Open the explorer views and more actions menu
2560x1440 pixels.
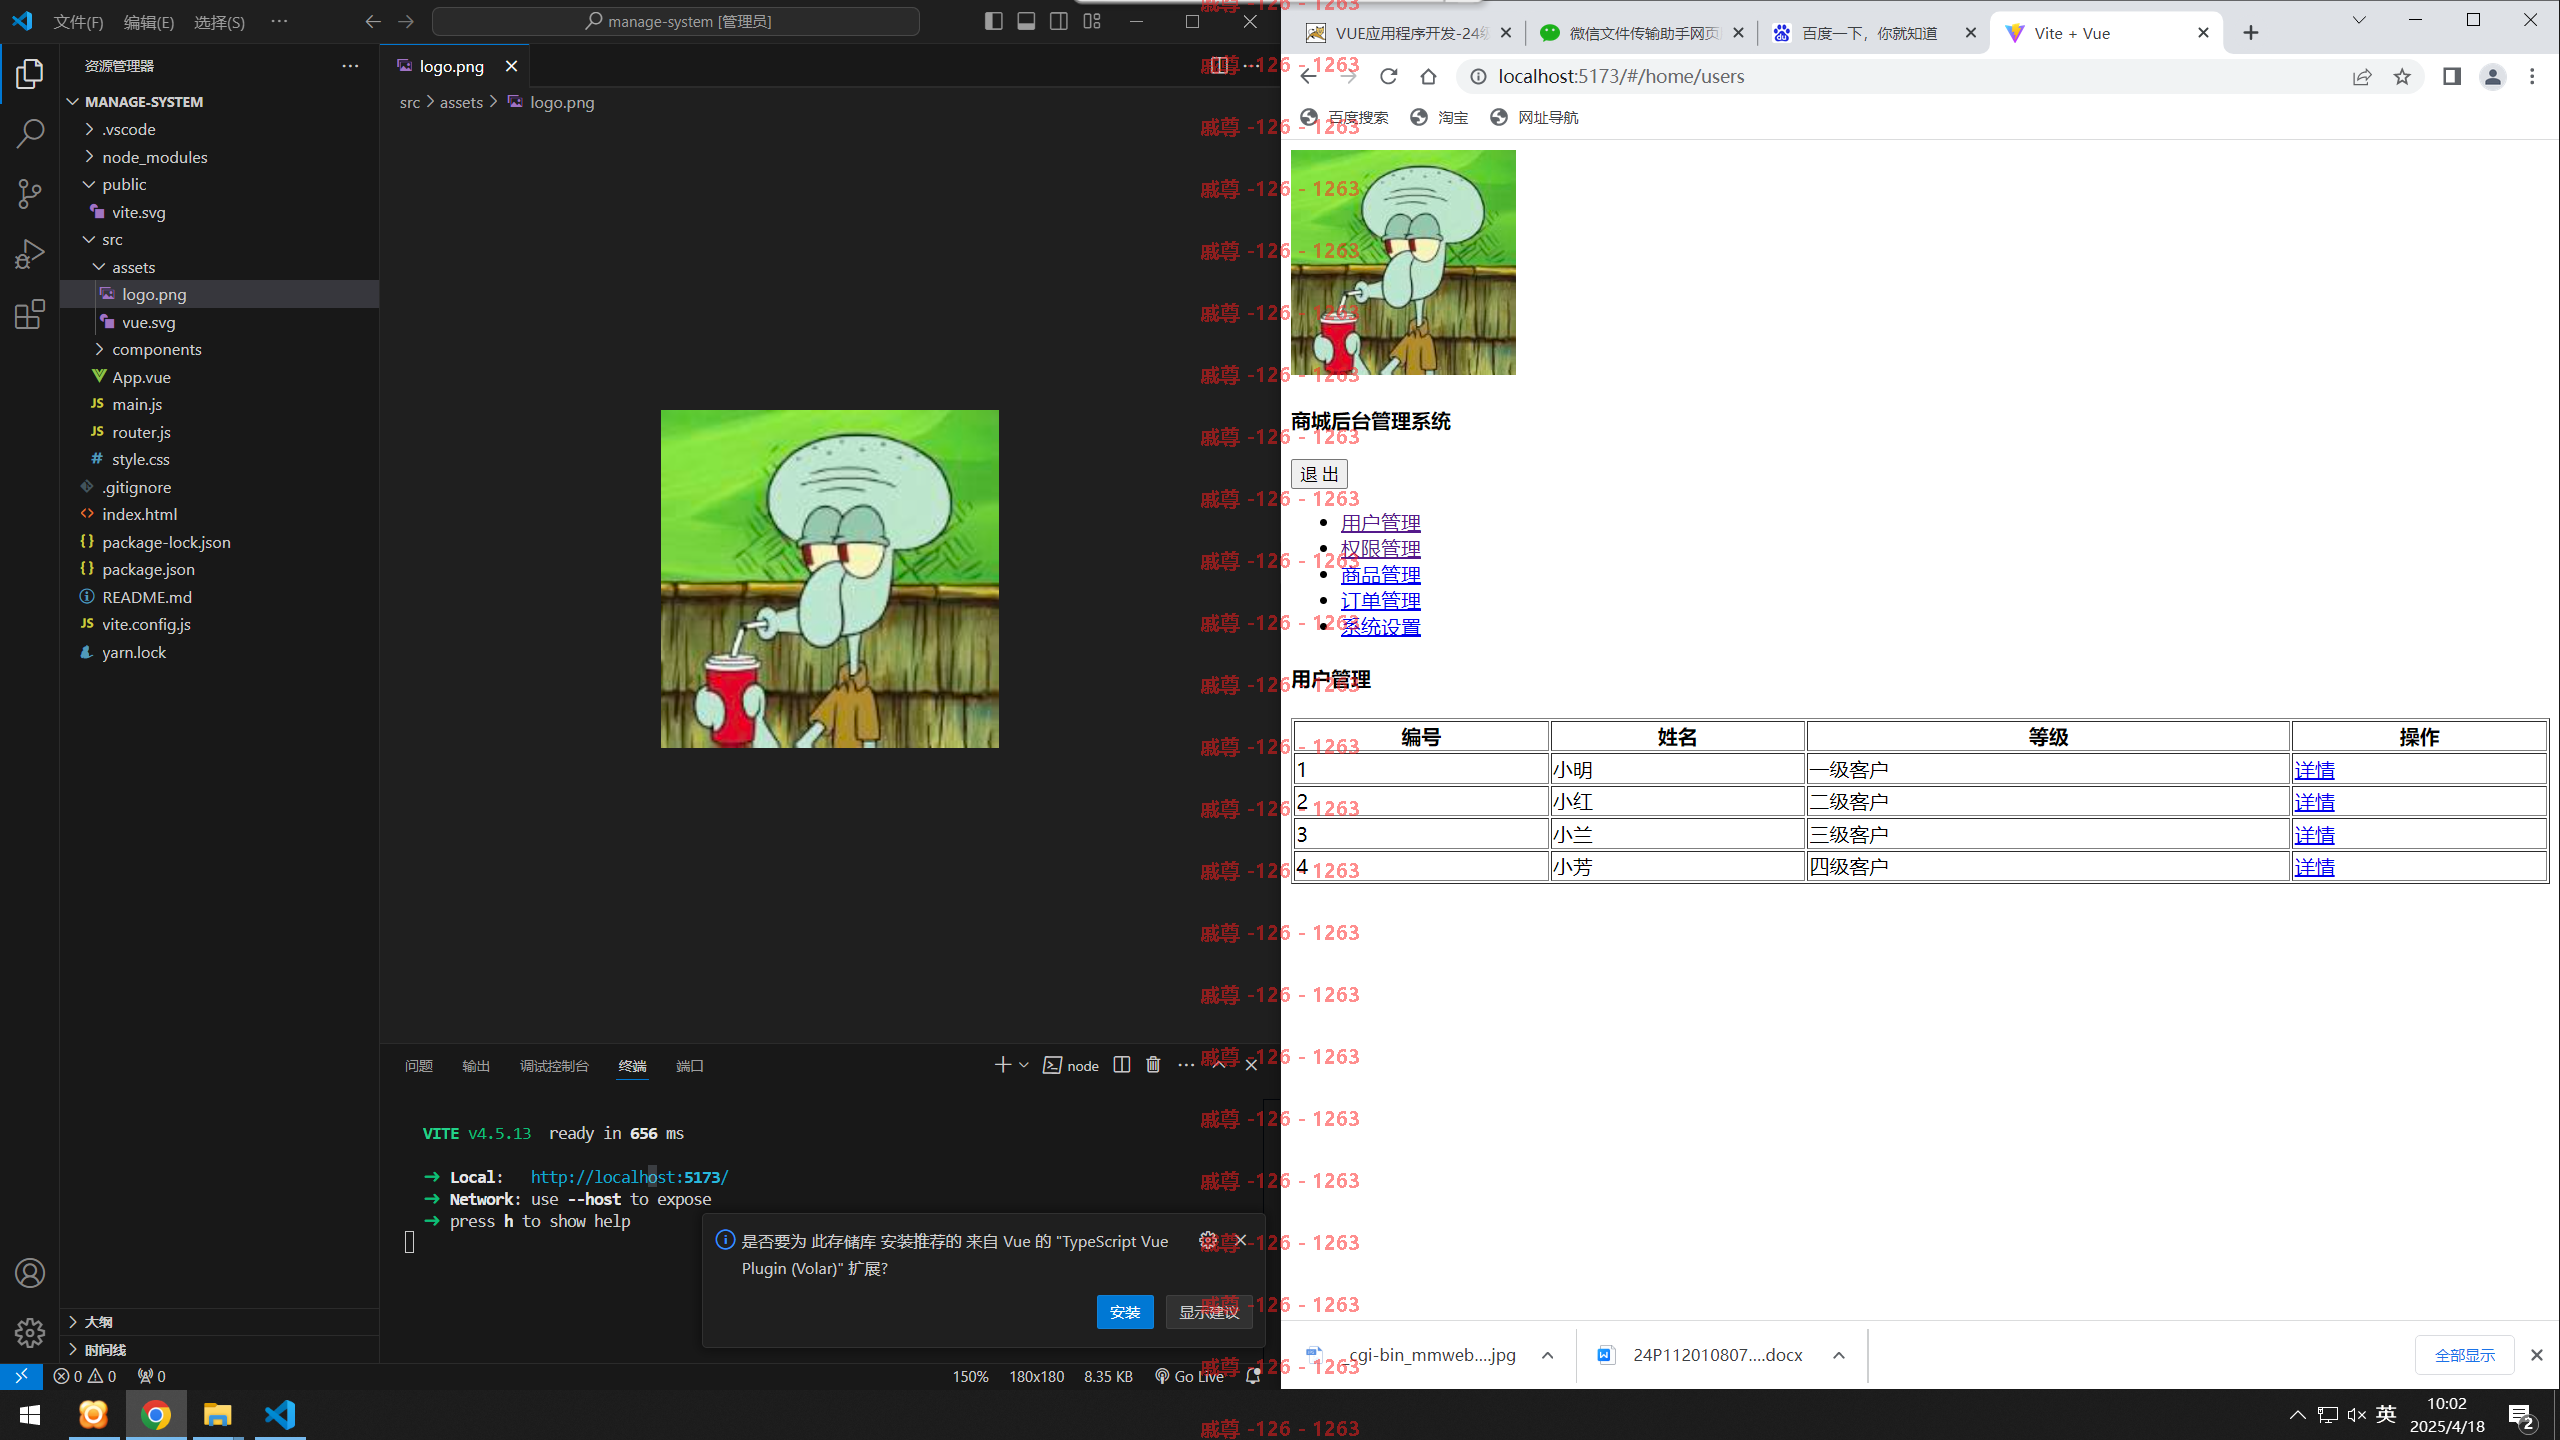point(350,66)
